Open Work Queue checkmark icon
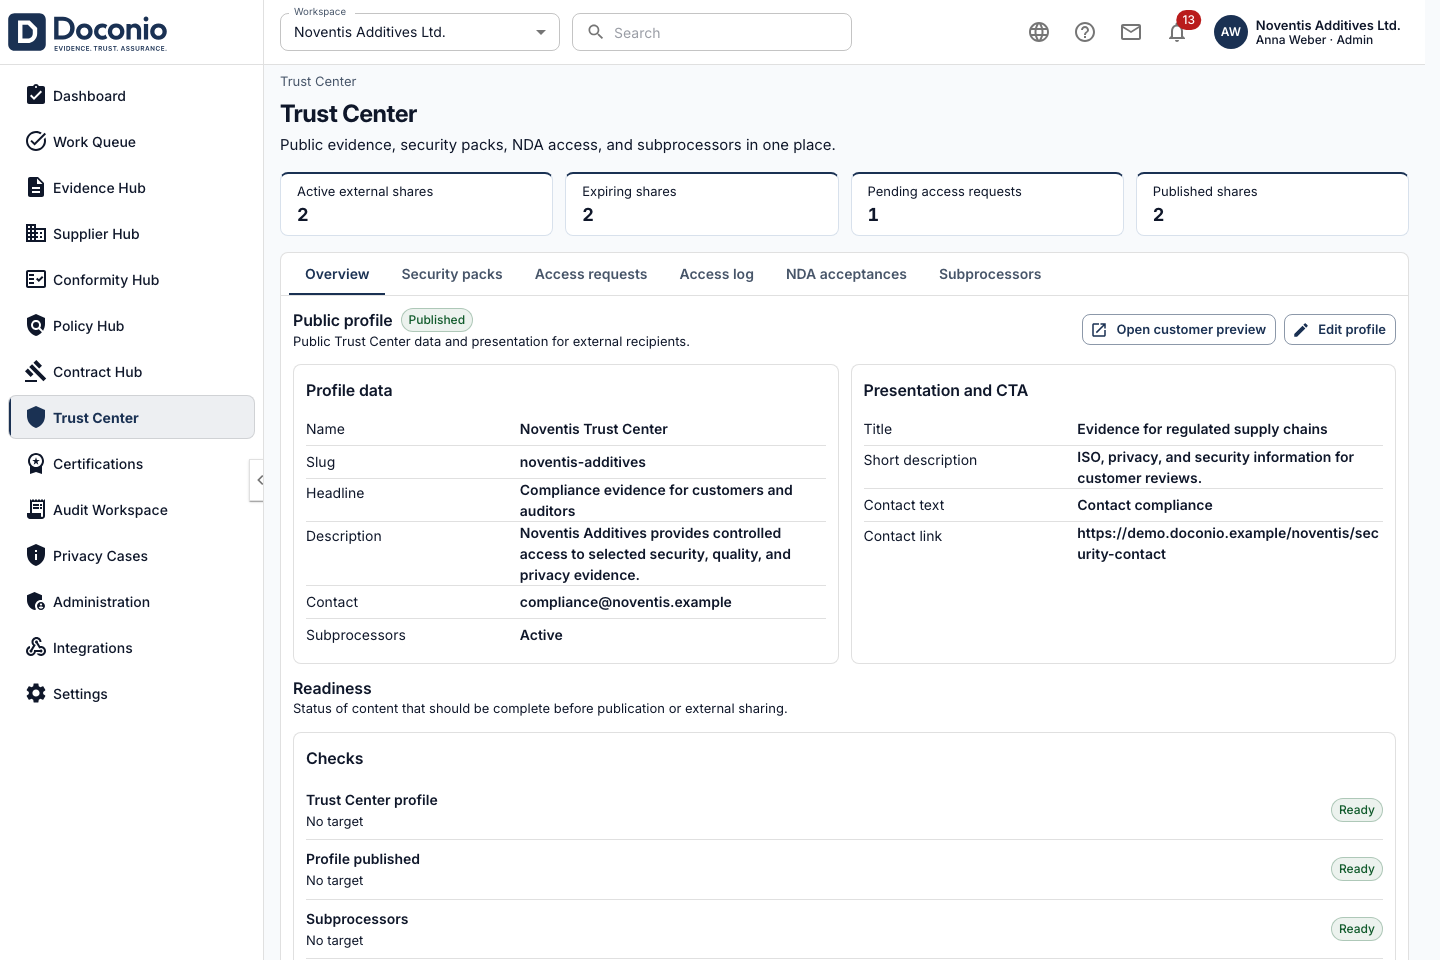 pyautogui.click(x=36, y=141)
